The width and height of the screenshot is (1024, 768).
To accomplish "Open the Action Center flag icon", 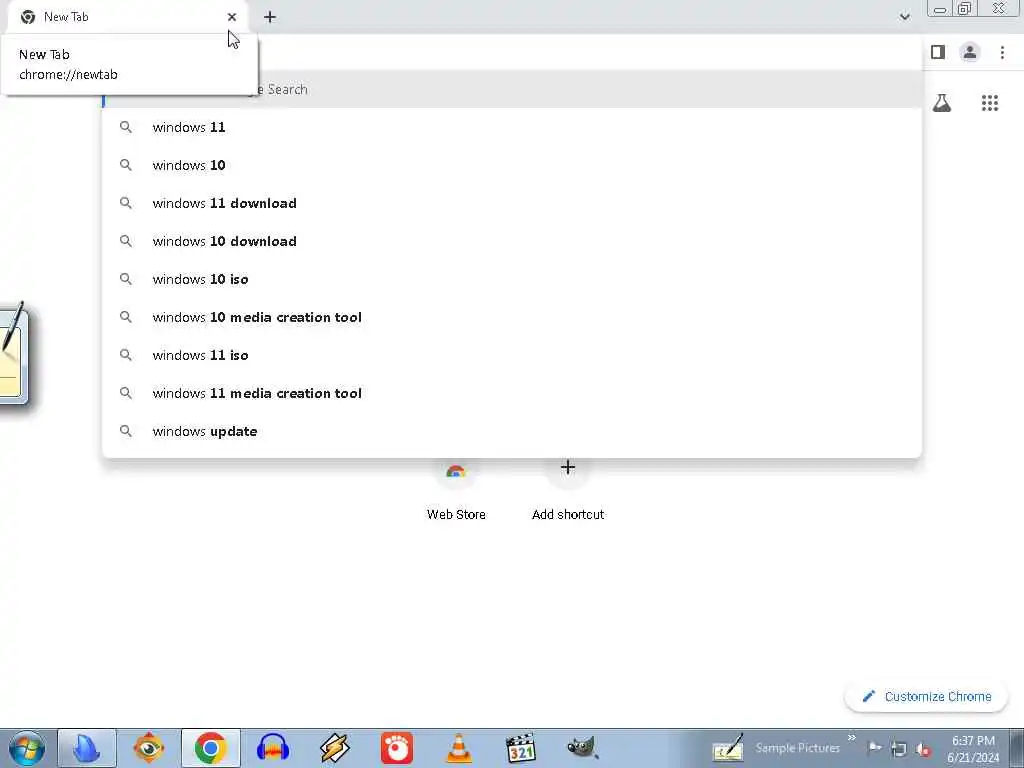I will [875, 748].
